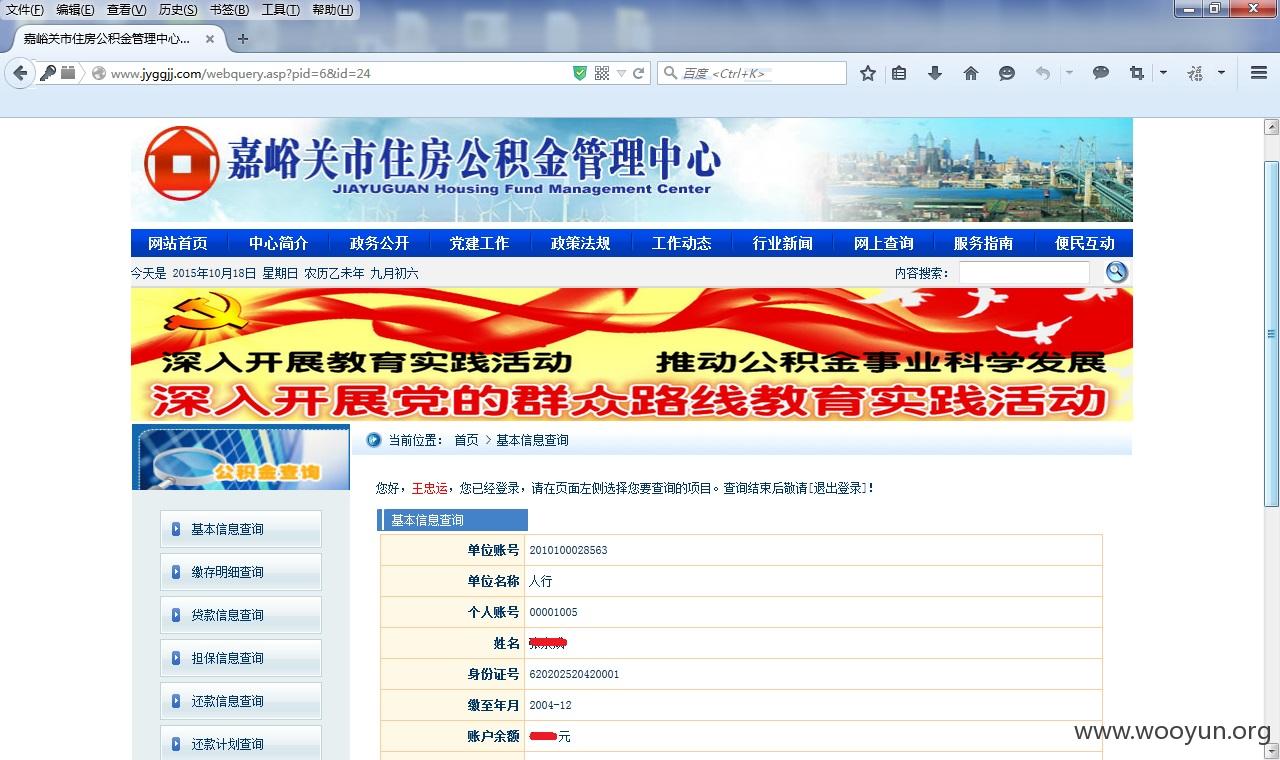Open the 查看(V) menu

coord(126,10)
